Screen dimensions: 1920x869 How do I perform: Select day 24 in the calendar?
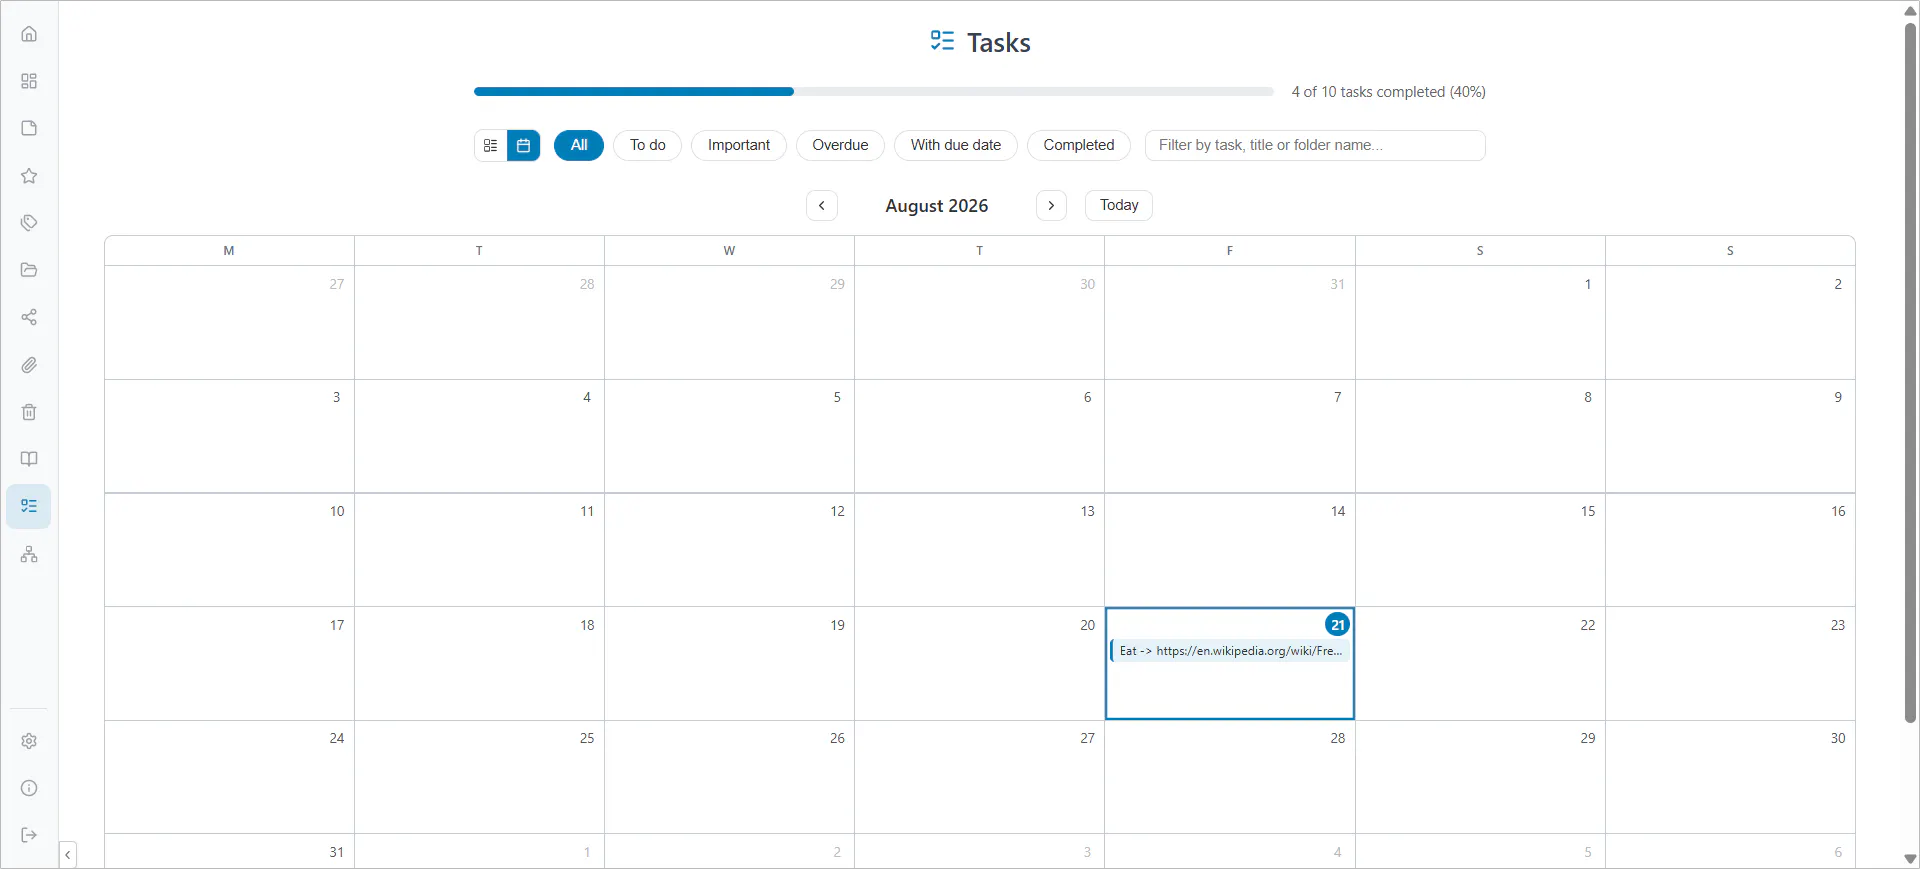click(x=229, y=777)
